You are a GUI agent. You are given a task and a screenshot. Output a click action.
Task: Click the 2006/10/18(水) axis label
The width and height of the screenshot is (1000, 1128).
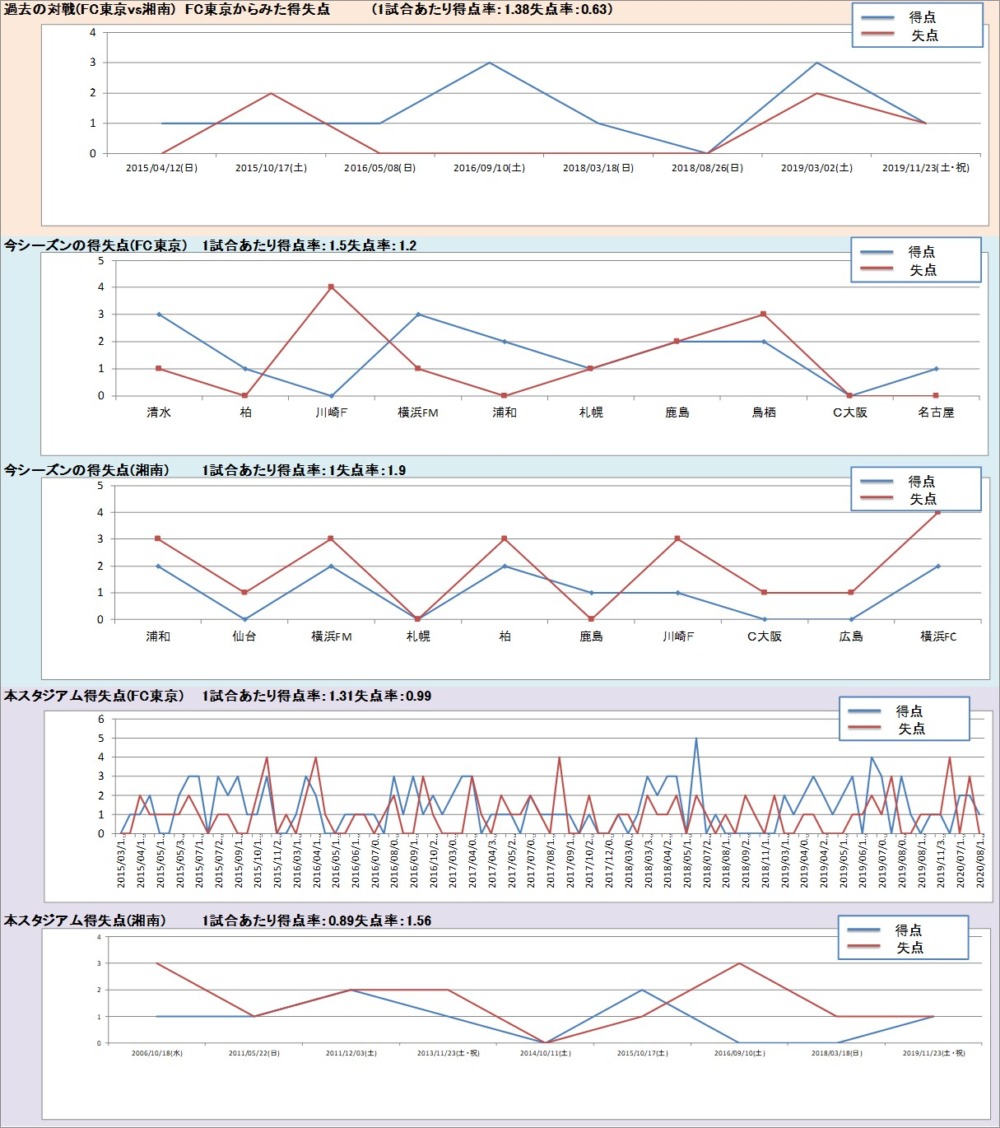coord(157,1053)
